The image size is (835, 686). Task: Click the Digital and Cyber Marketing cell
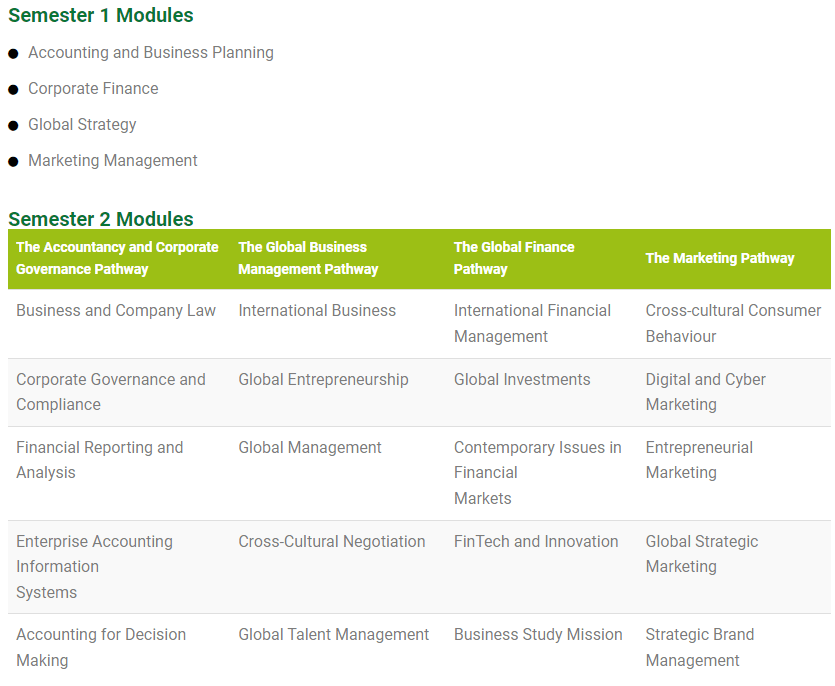(x=706, y=392)
